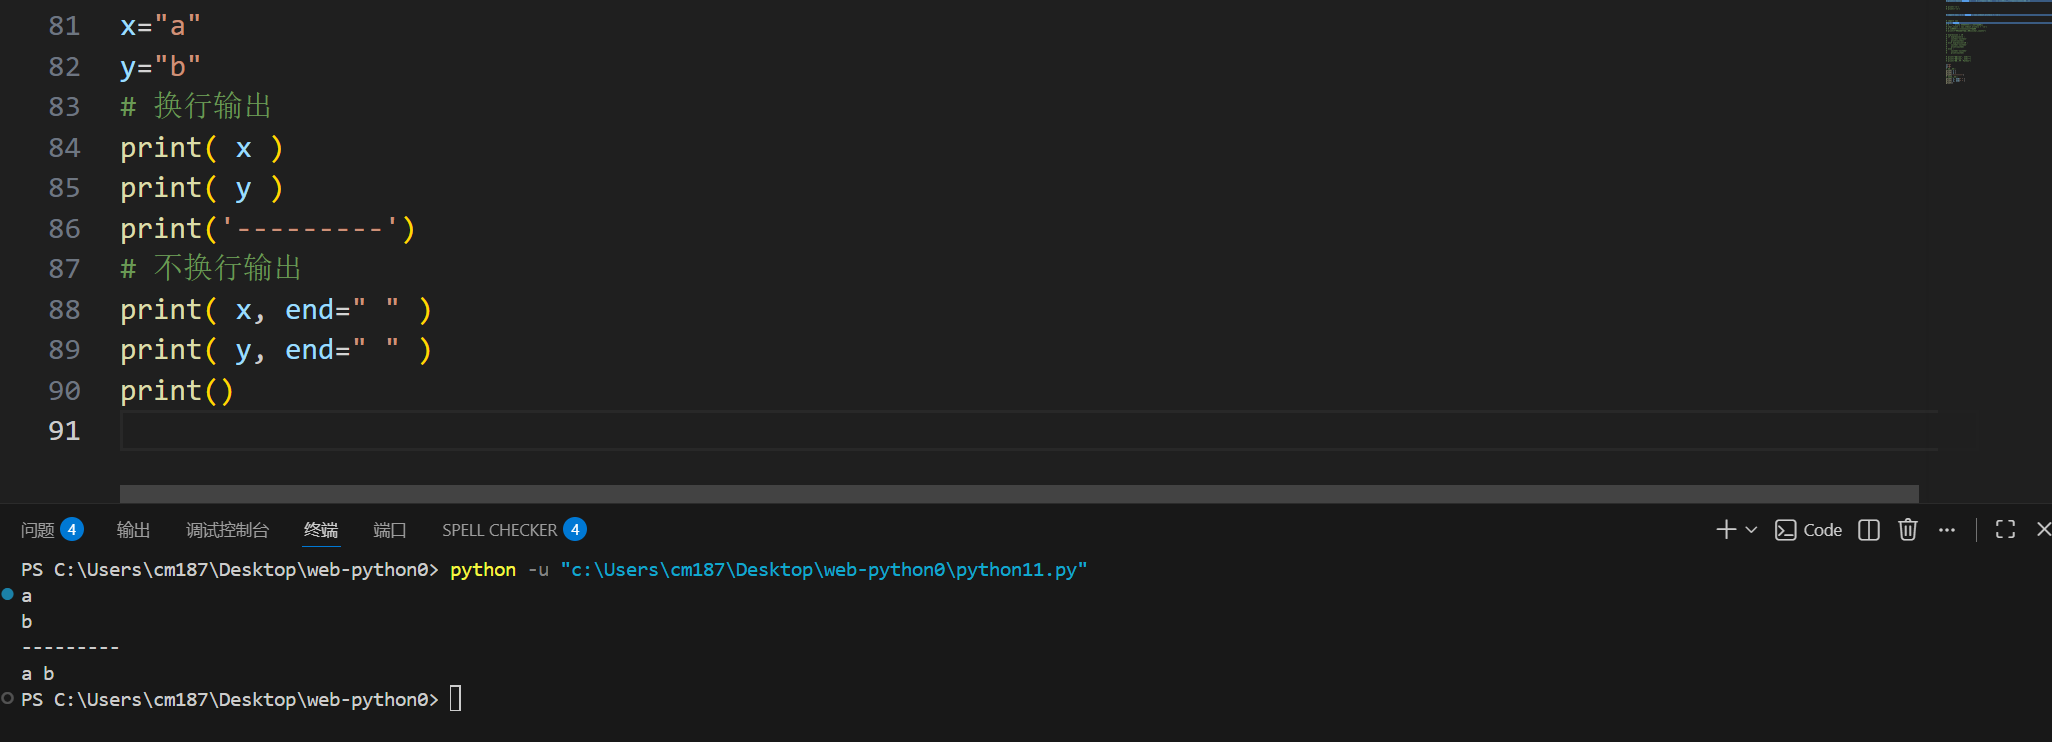Open the SPELL CHECKER tab
The height and width of the screenshot is (742, 2052).
click(x=499, y=530)
